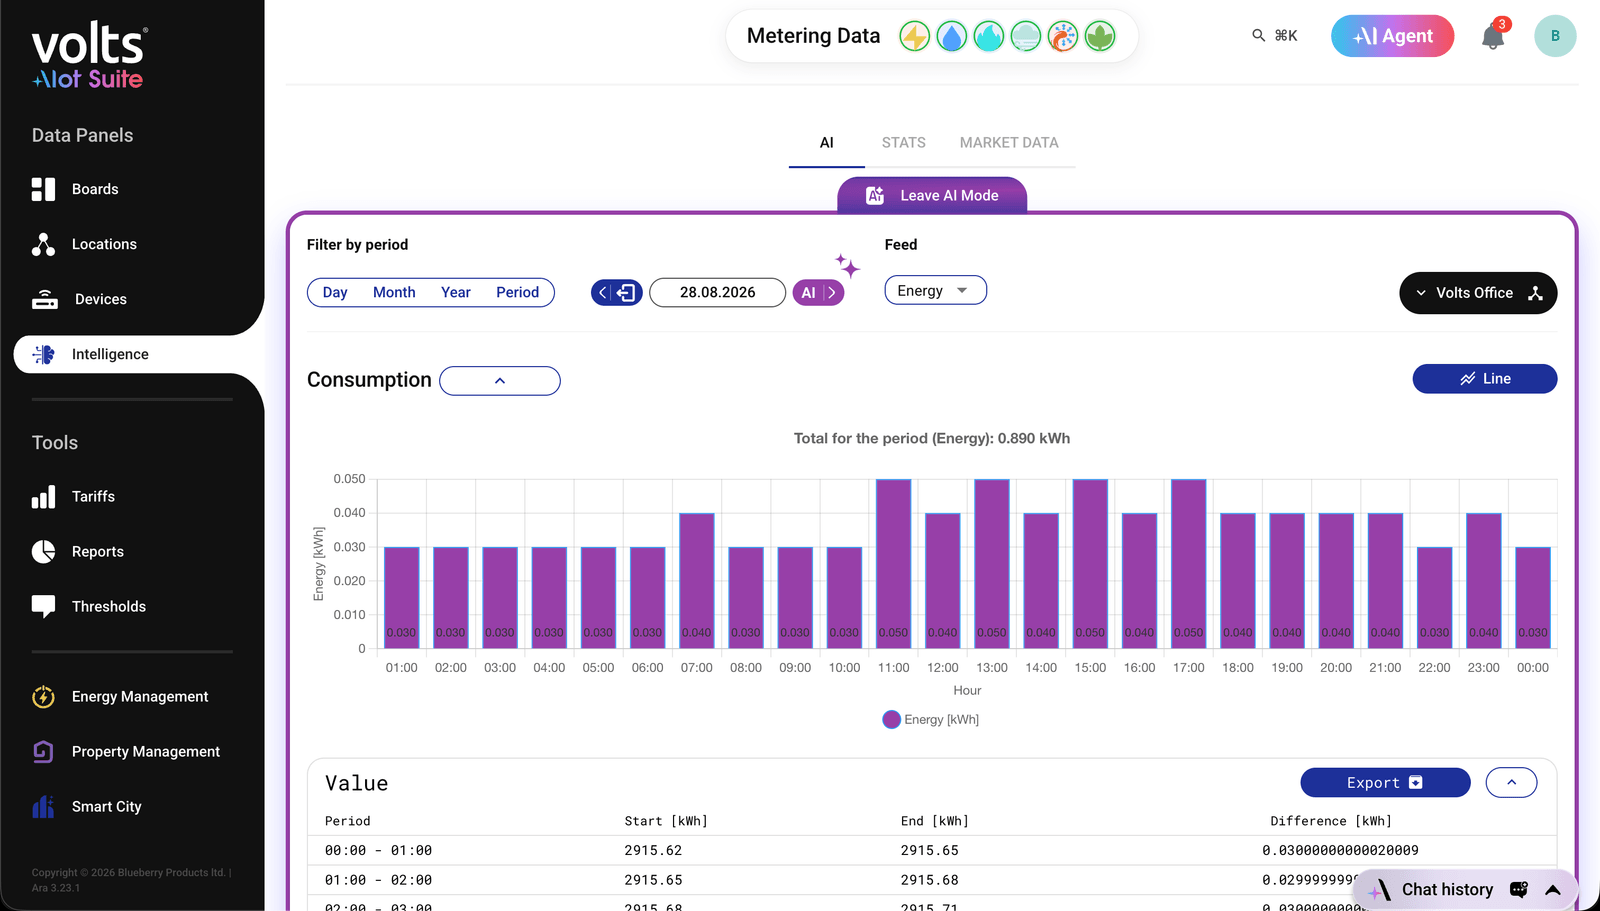The width and height of the screenshot is (1600, 911).
Task: Click the End [kWh] column header
Action: pos(934,821)
